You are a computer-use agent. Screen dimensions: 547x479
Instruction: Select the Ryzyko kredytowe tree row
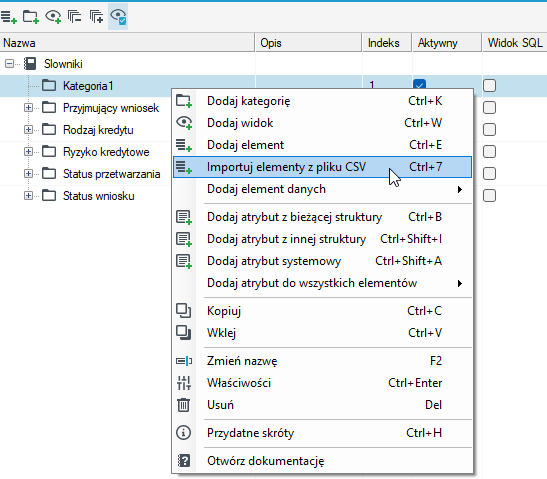(x=106, y=152)
